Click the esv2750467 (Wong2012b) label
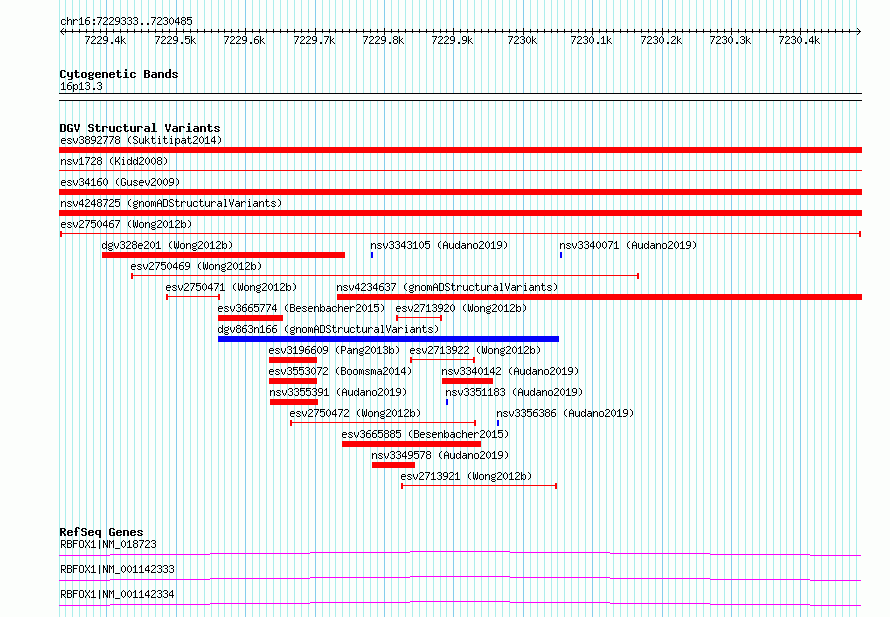Viewport: 890px width, 617px height. pyautogui.click(x=126, y=224)
